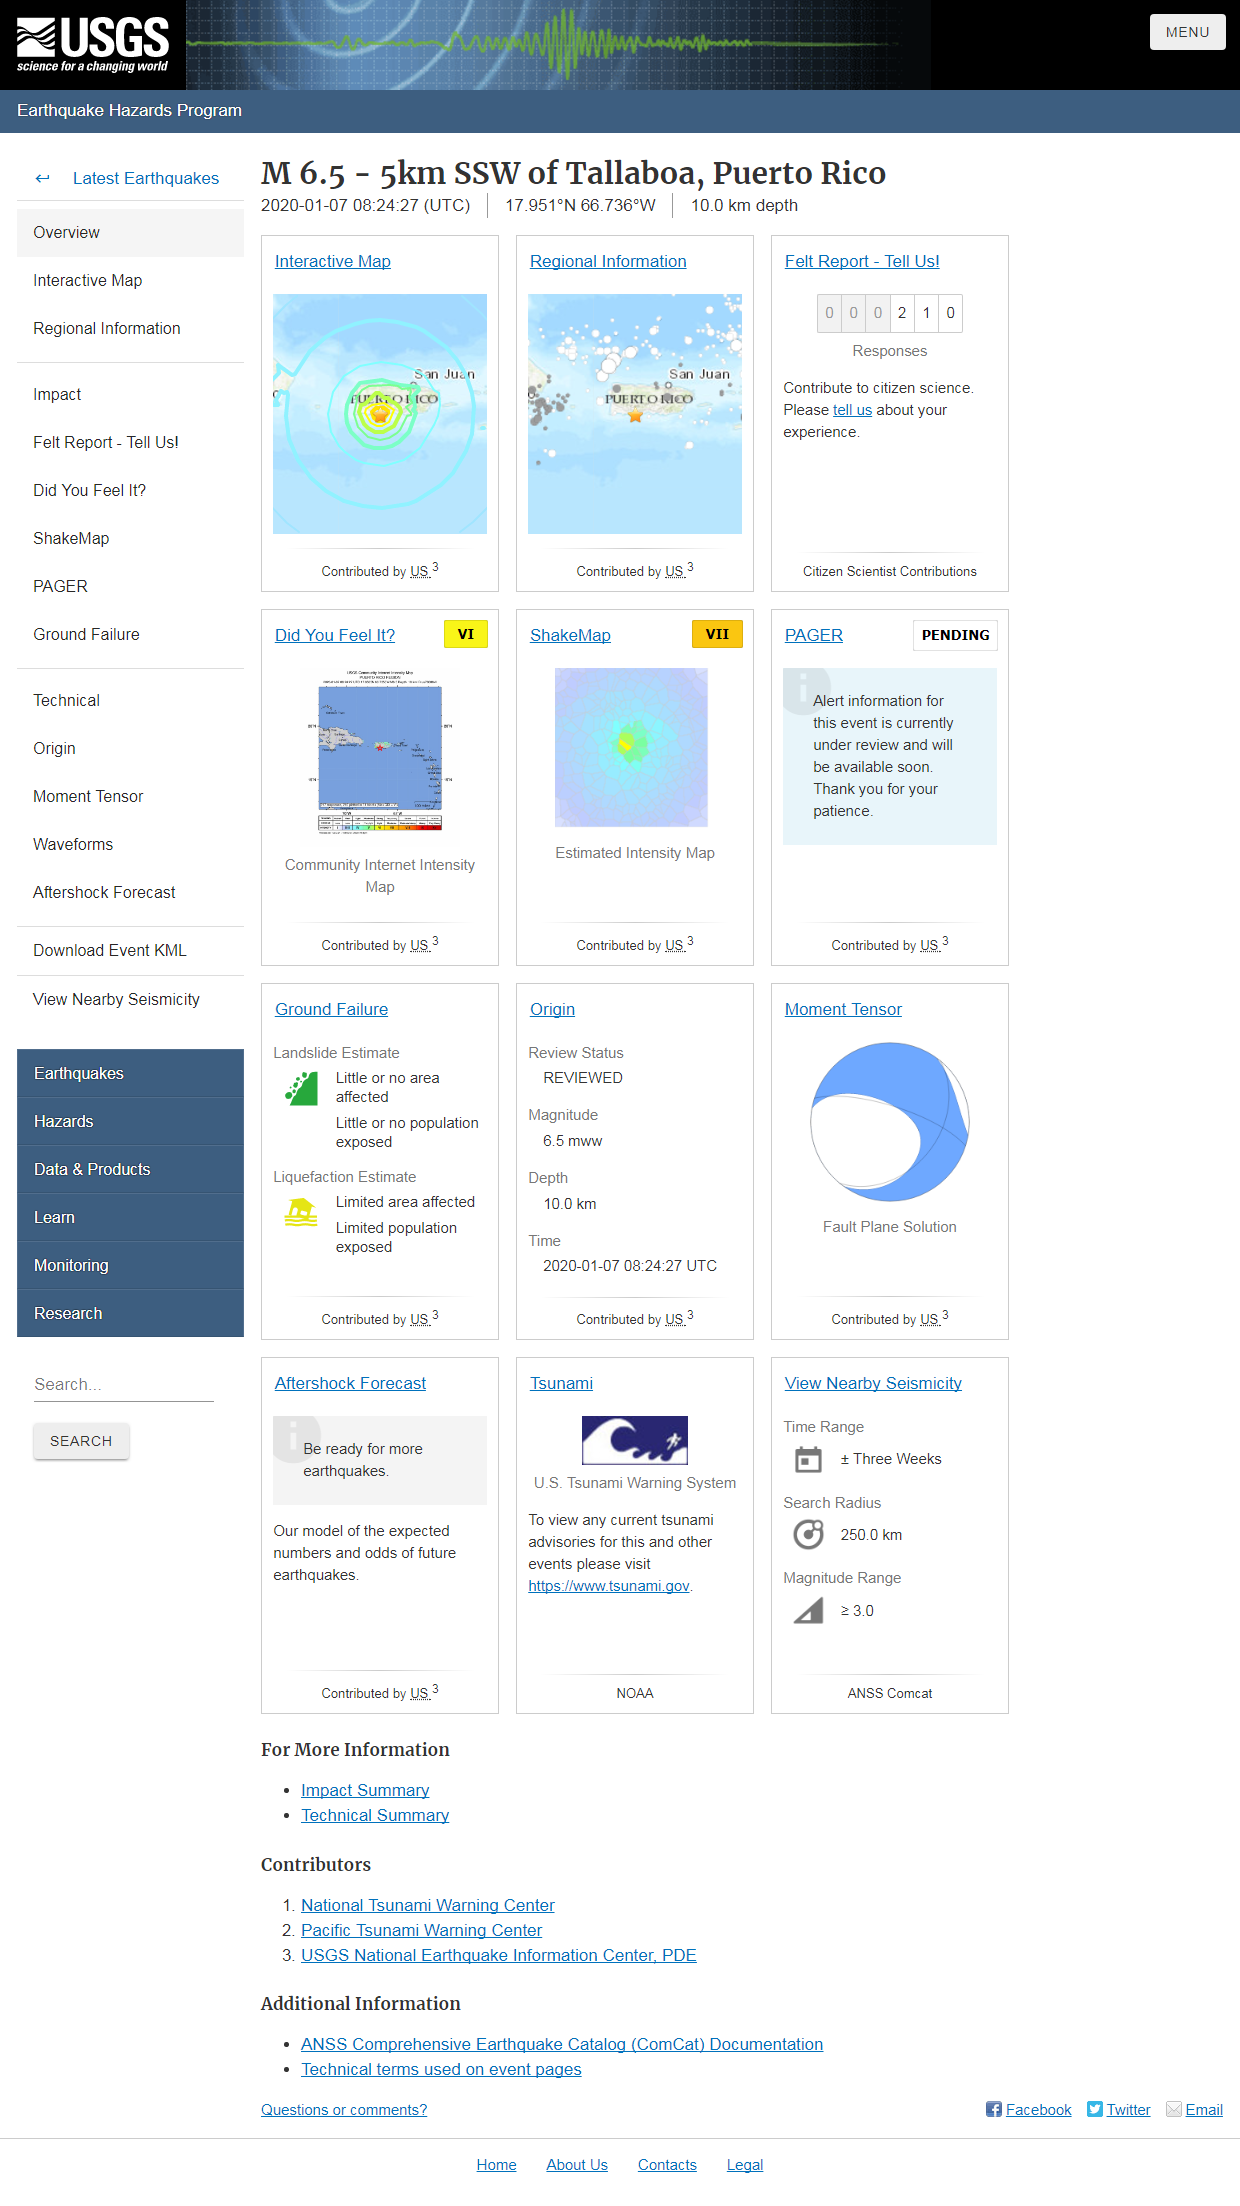Click the yellow VI intensity badge
This screenshot has width=1240, height=2206.
click(466, 634)
